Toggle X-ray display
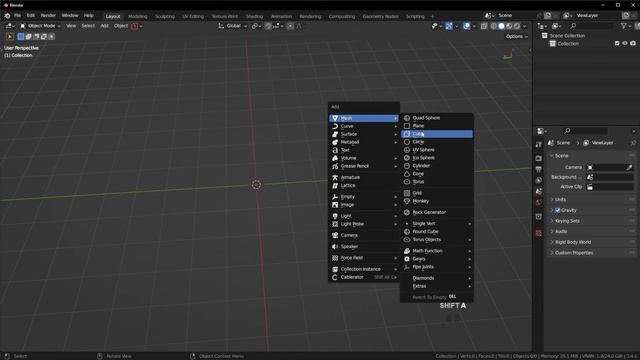The image size is (640, 360). coord(484,26)
